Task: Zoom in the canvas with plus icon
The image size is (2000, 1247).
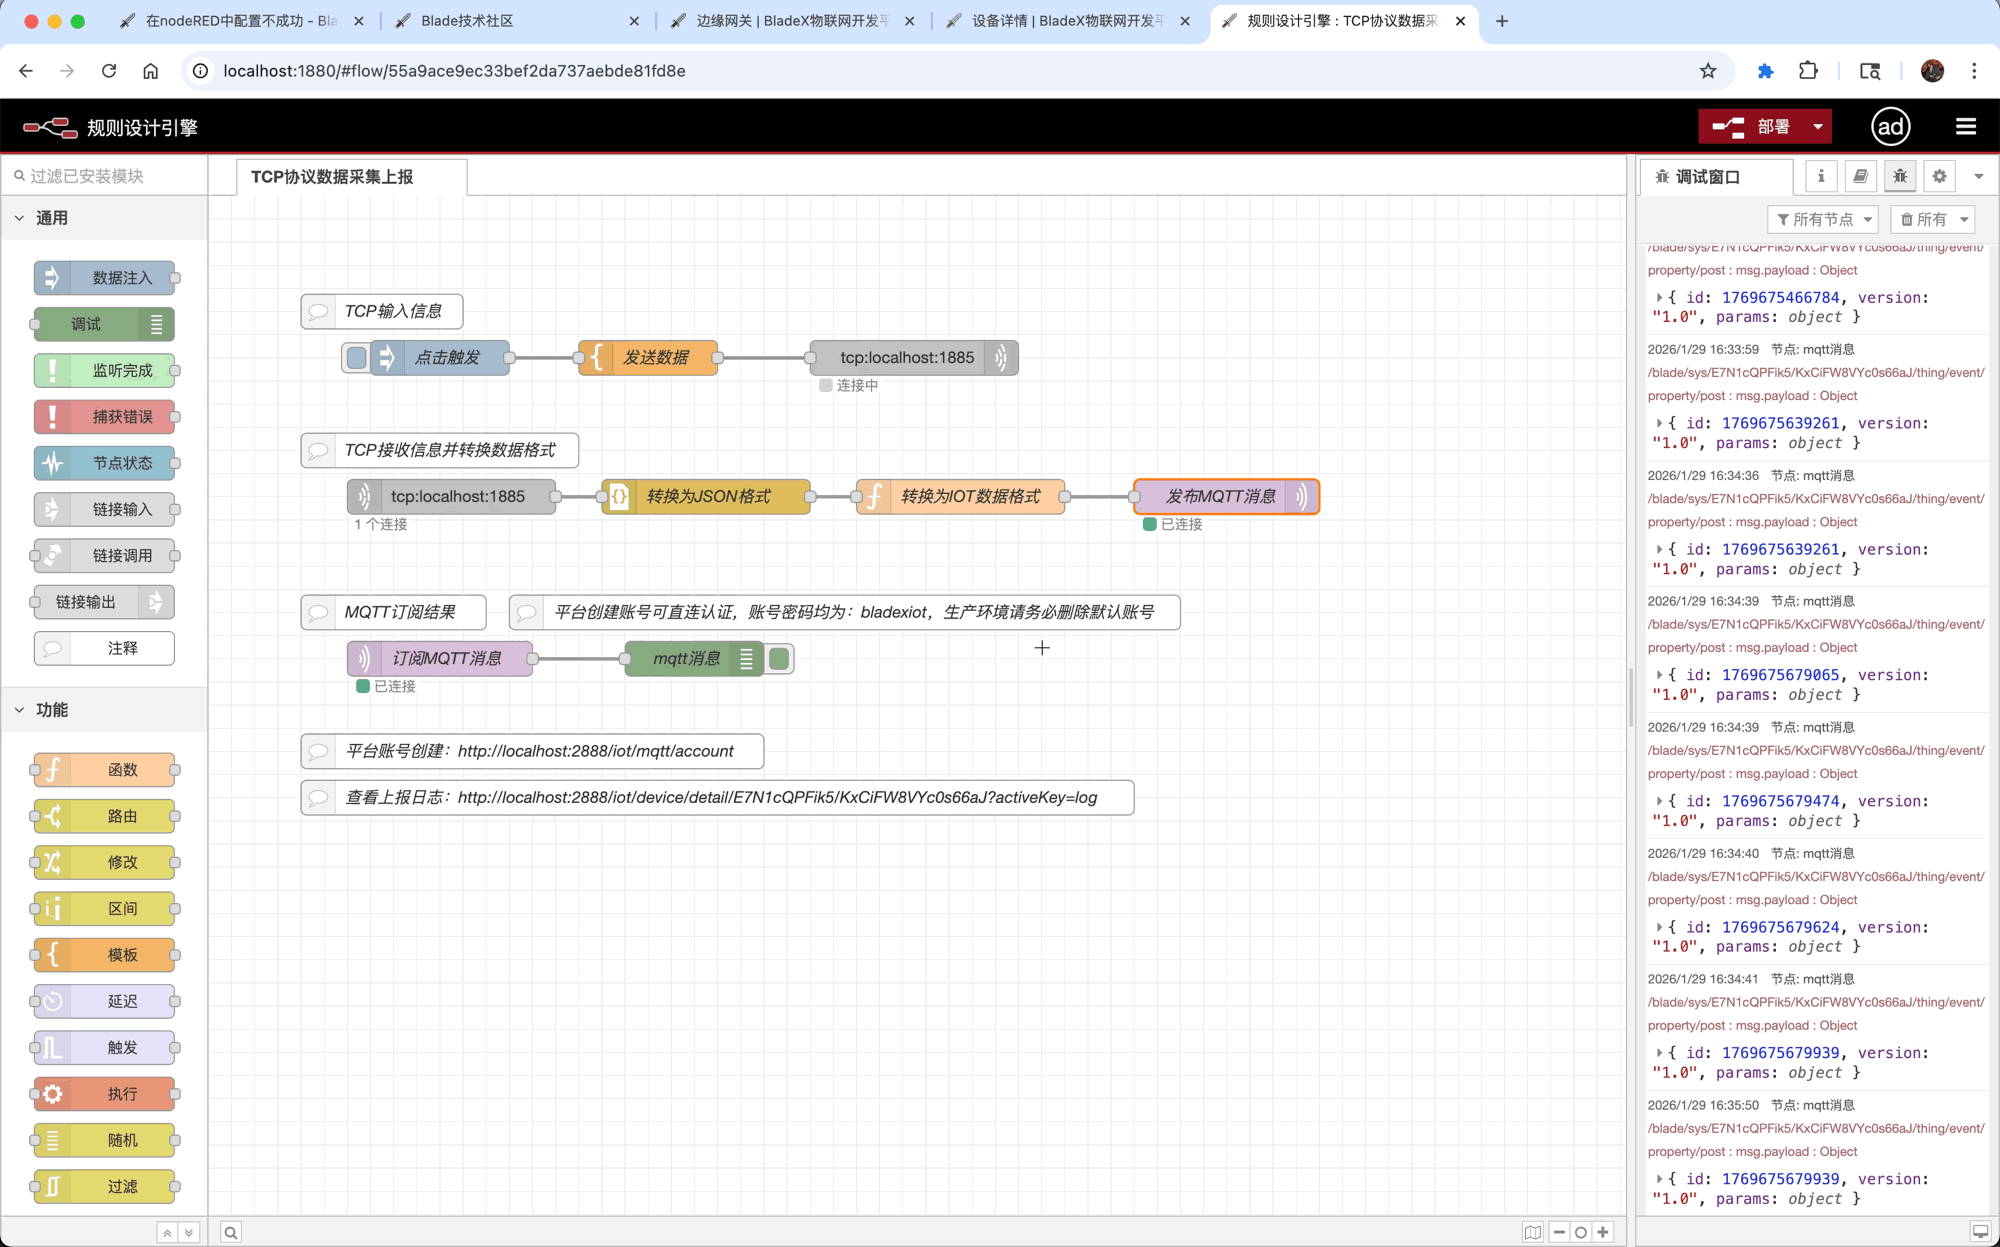Action: 1603,1232
